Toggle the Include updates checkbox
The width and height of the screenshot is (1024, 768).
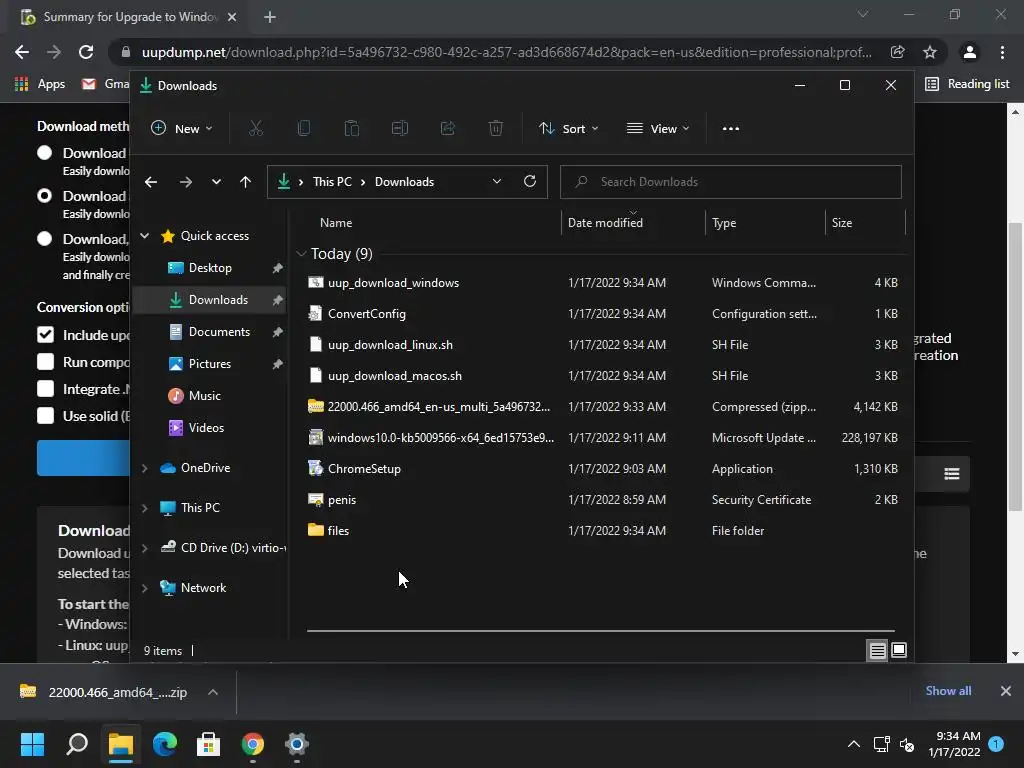point(45,335)
